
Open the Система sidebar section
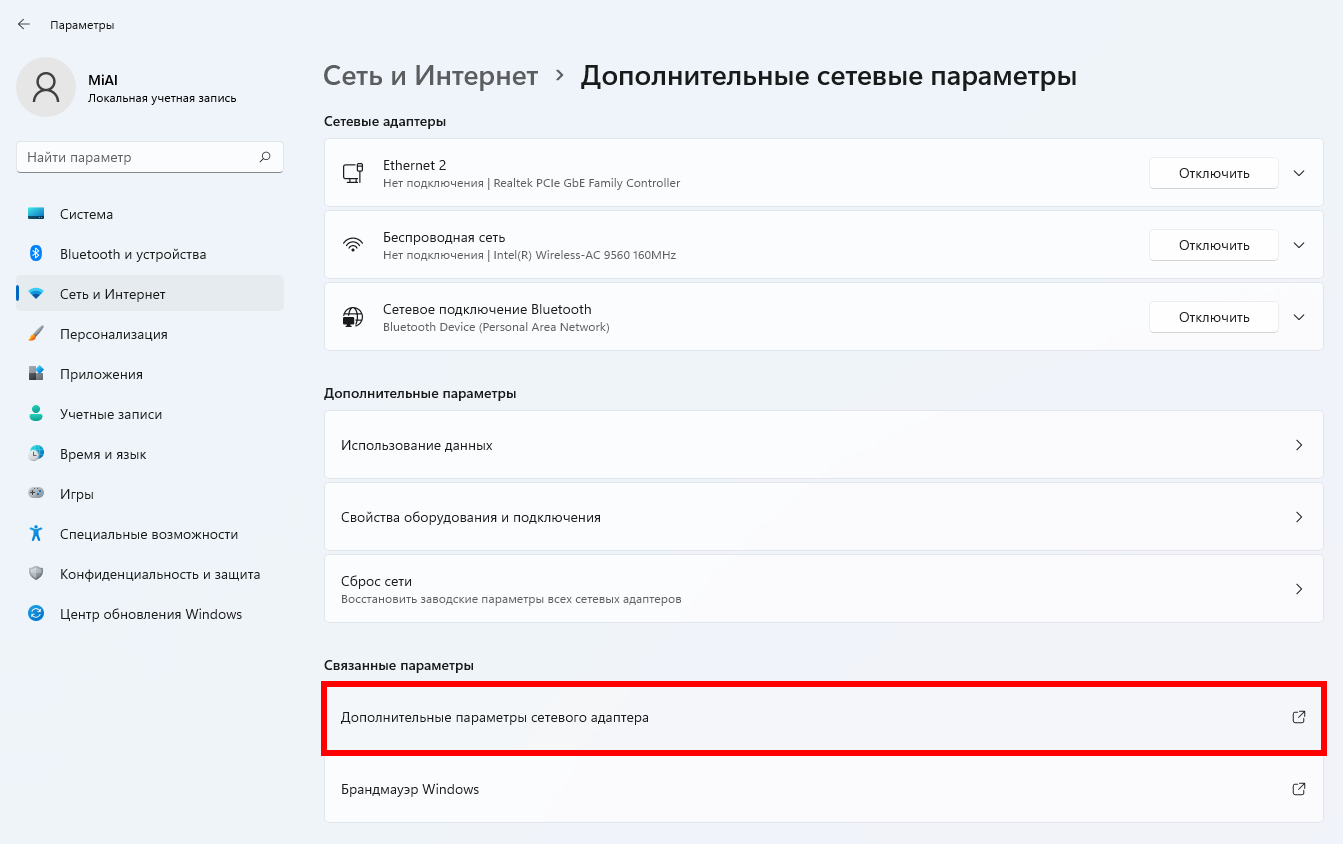click(86, 214)
